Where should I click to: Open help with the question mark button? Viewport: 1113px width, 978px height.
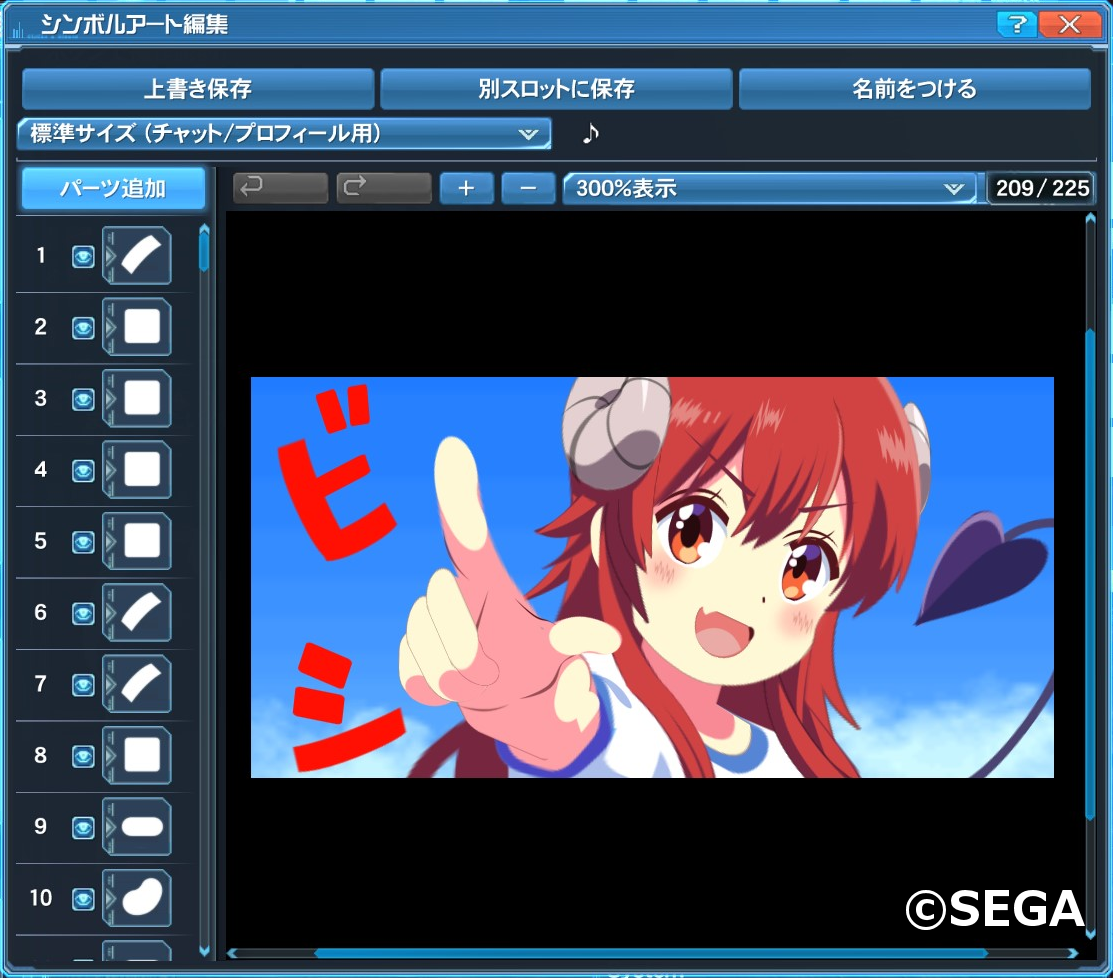point(1016,24)
